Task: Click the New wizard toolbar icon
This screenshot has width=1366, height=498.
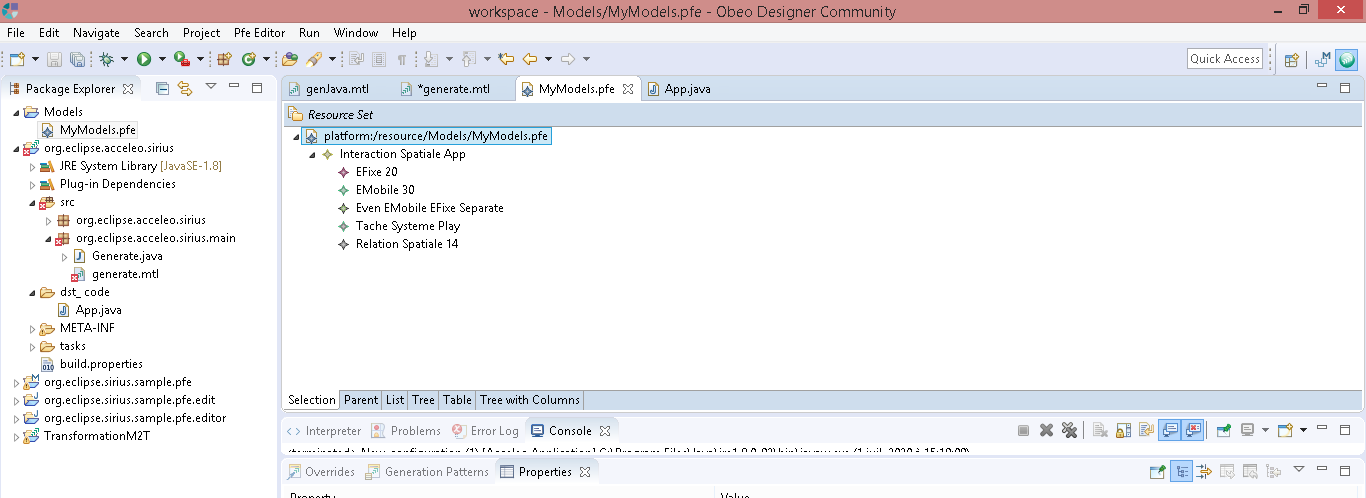Action: click(16, 59)
